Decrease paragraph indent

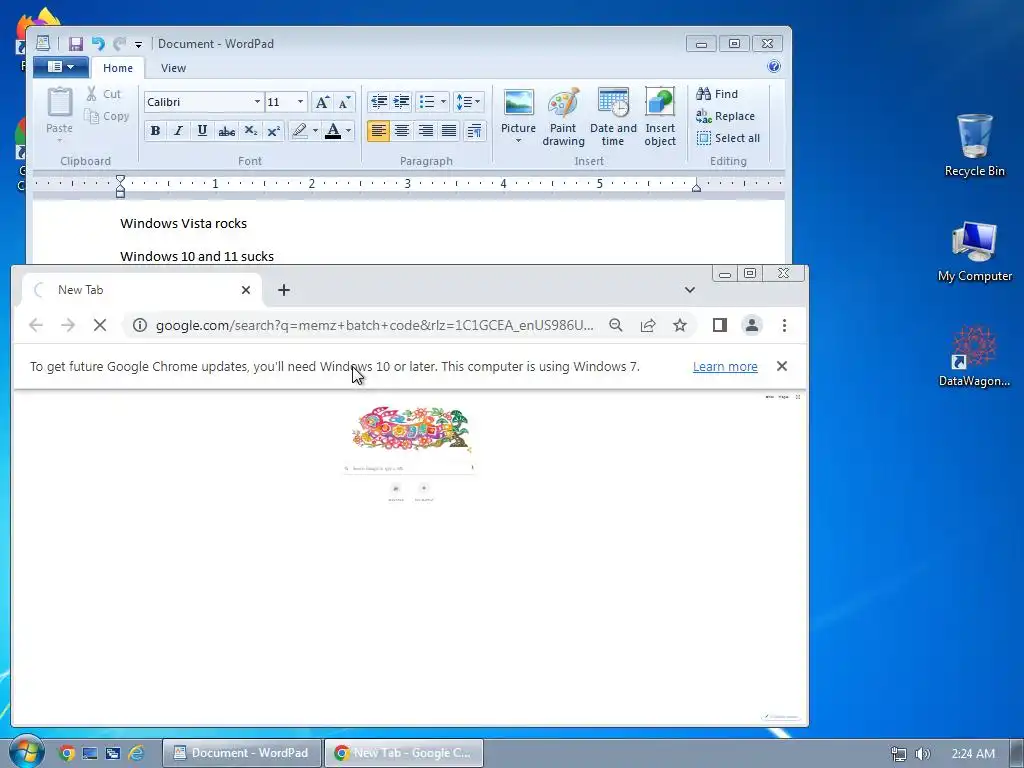[x=379, y=102]
